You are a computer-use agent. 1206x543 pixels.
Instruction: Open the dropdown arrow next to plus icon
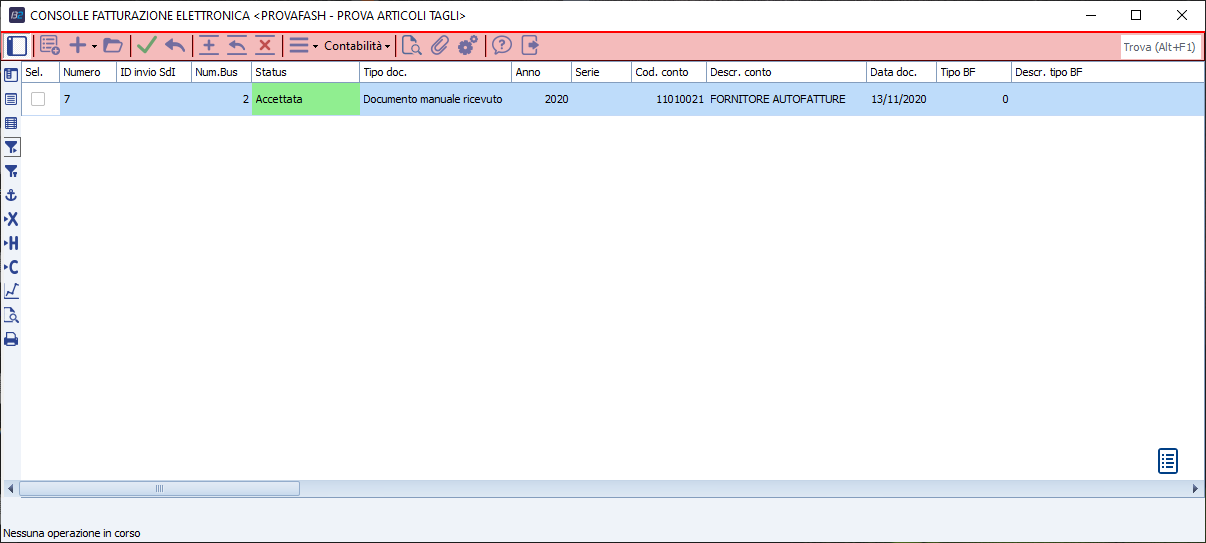(x=94, y=46)
